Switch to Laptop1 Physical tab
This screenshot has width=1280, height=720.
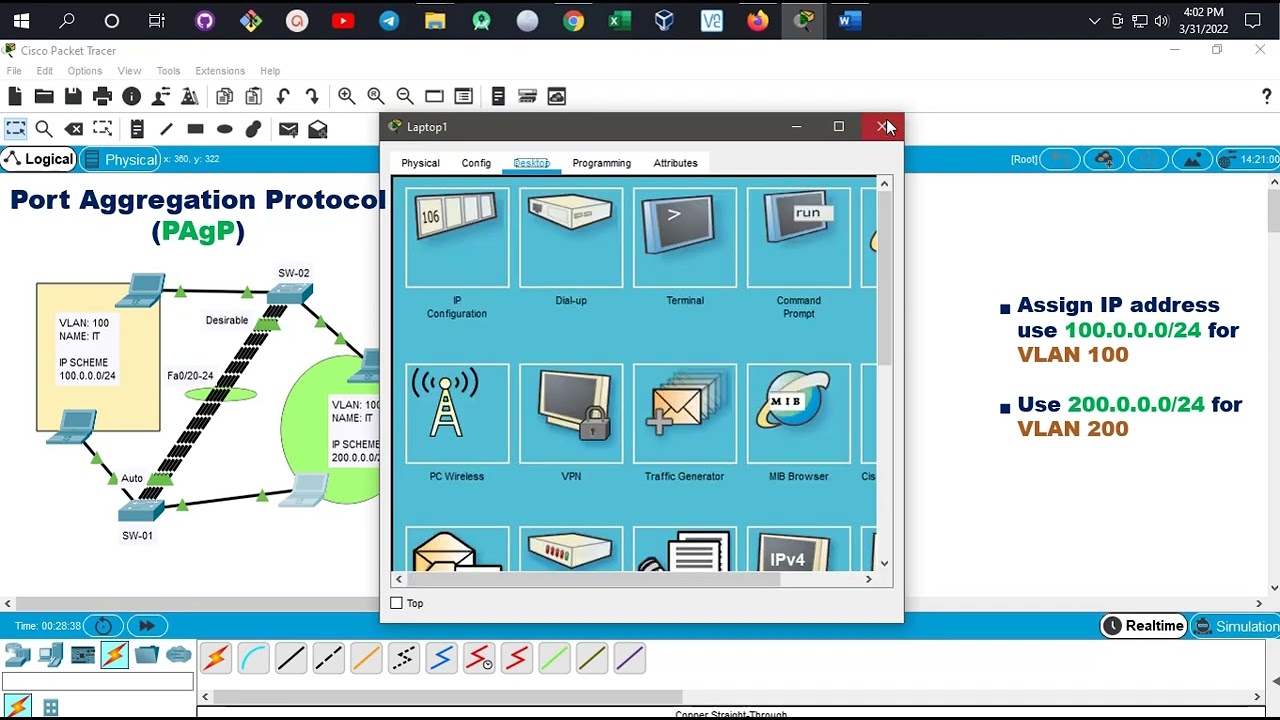pyautogui.click(x=420, y=163)
